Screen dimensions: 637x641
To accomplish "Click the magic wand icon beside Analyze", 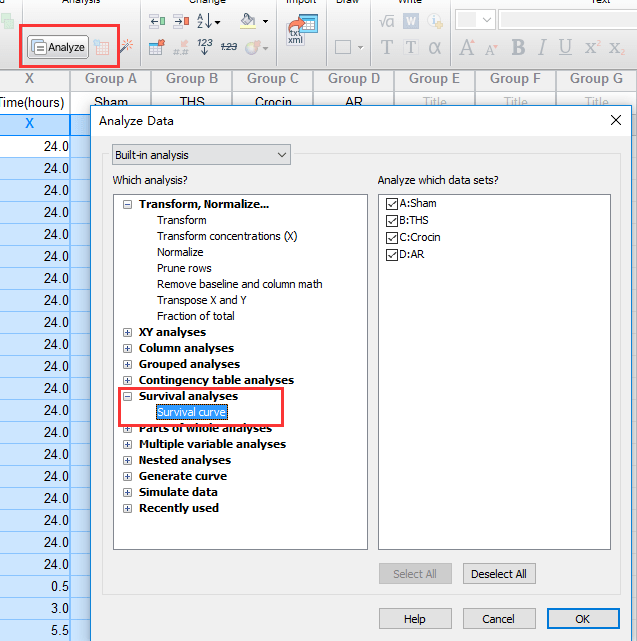I will coord(126,47).
